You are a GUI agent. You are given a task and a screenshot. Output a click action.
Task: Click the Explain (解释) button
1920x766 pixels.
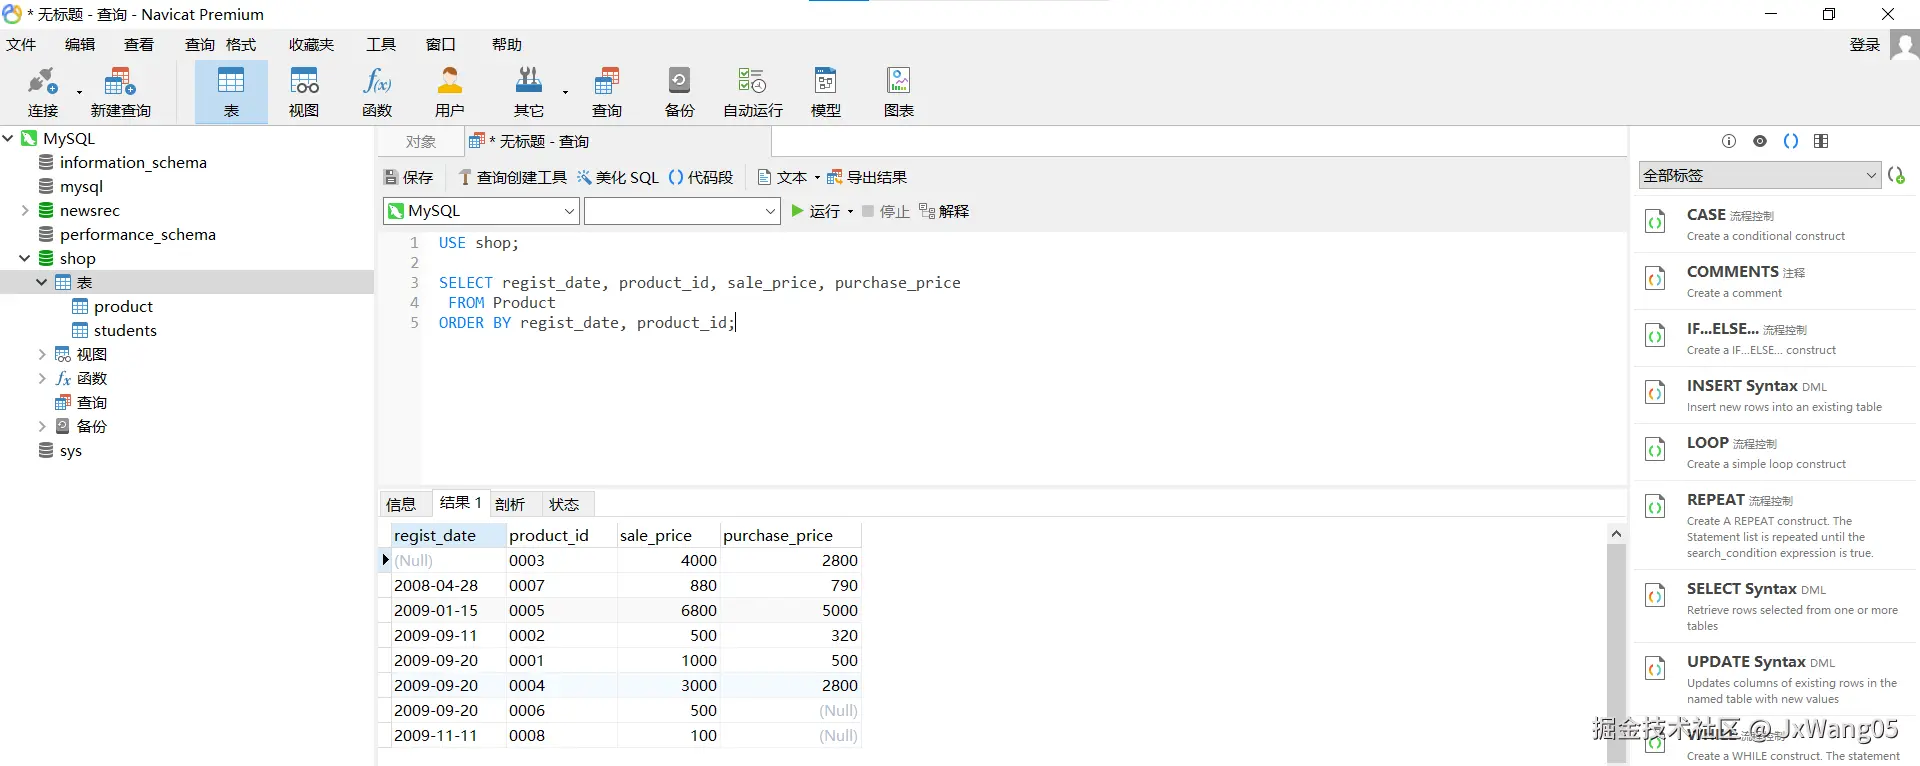point(944,211)
